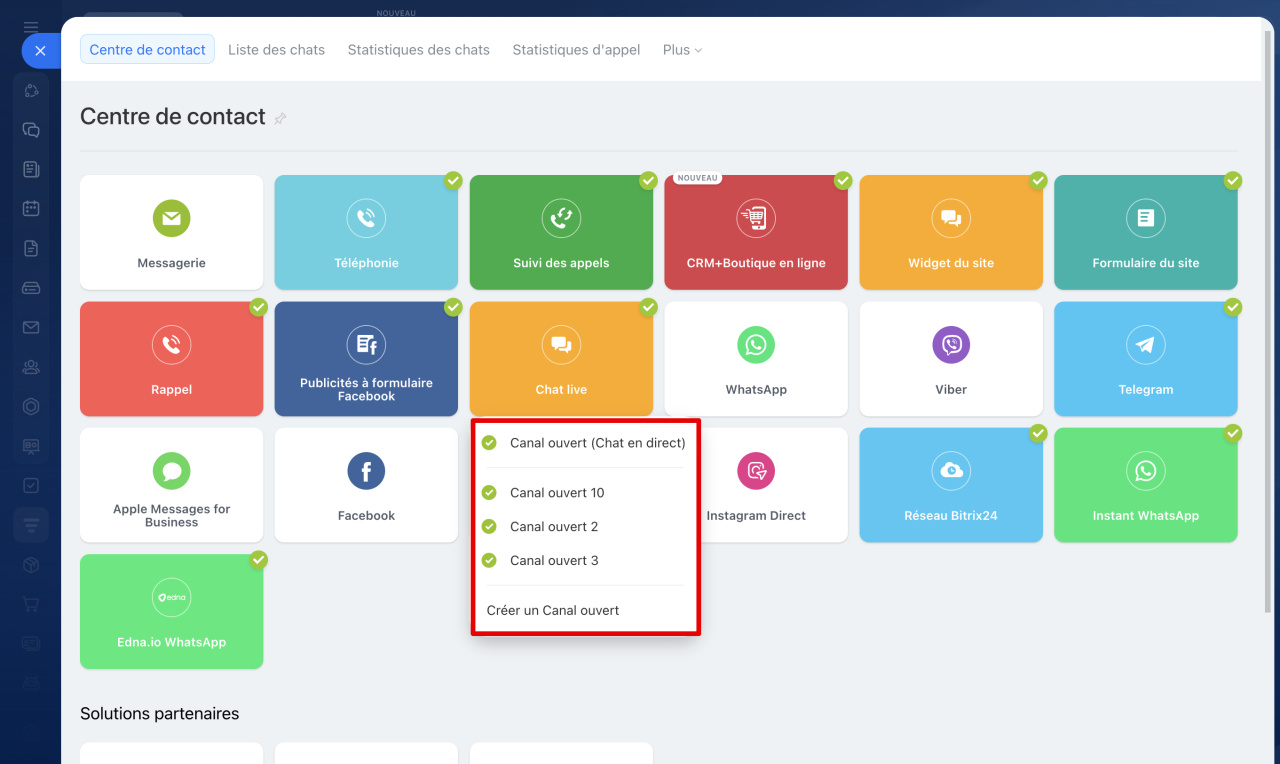
Task: Open the Instagram Direct tile
Action: coord(772,485)
